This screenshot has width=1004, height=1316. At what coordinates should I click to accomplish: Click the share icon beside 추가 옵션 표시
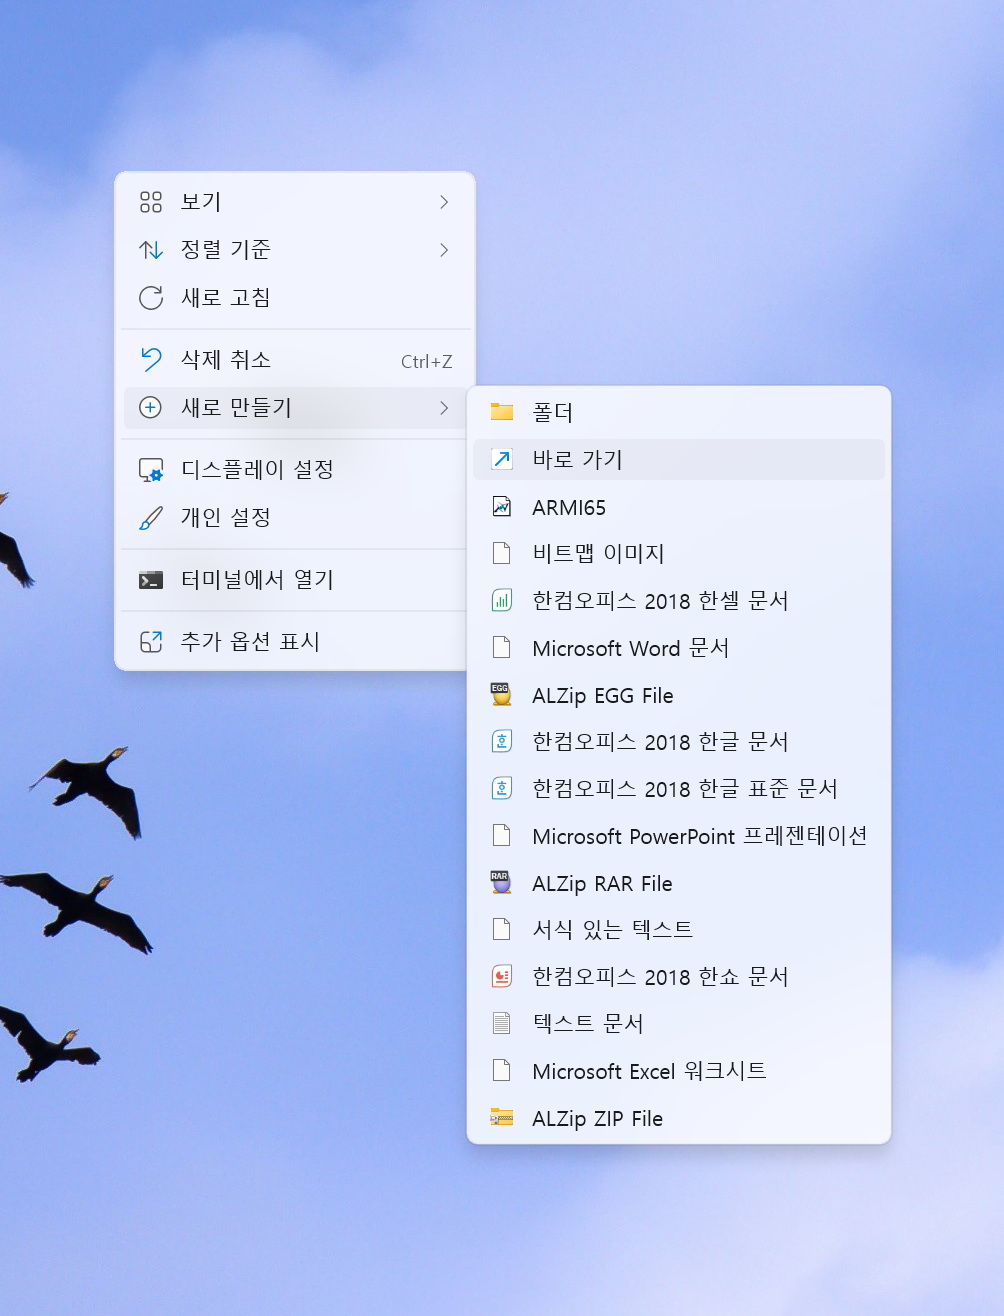[x=151, y=642]
